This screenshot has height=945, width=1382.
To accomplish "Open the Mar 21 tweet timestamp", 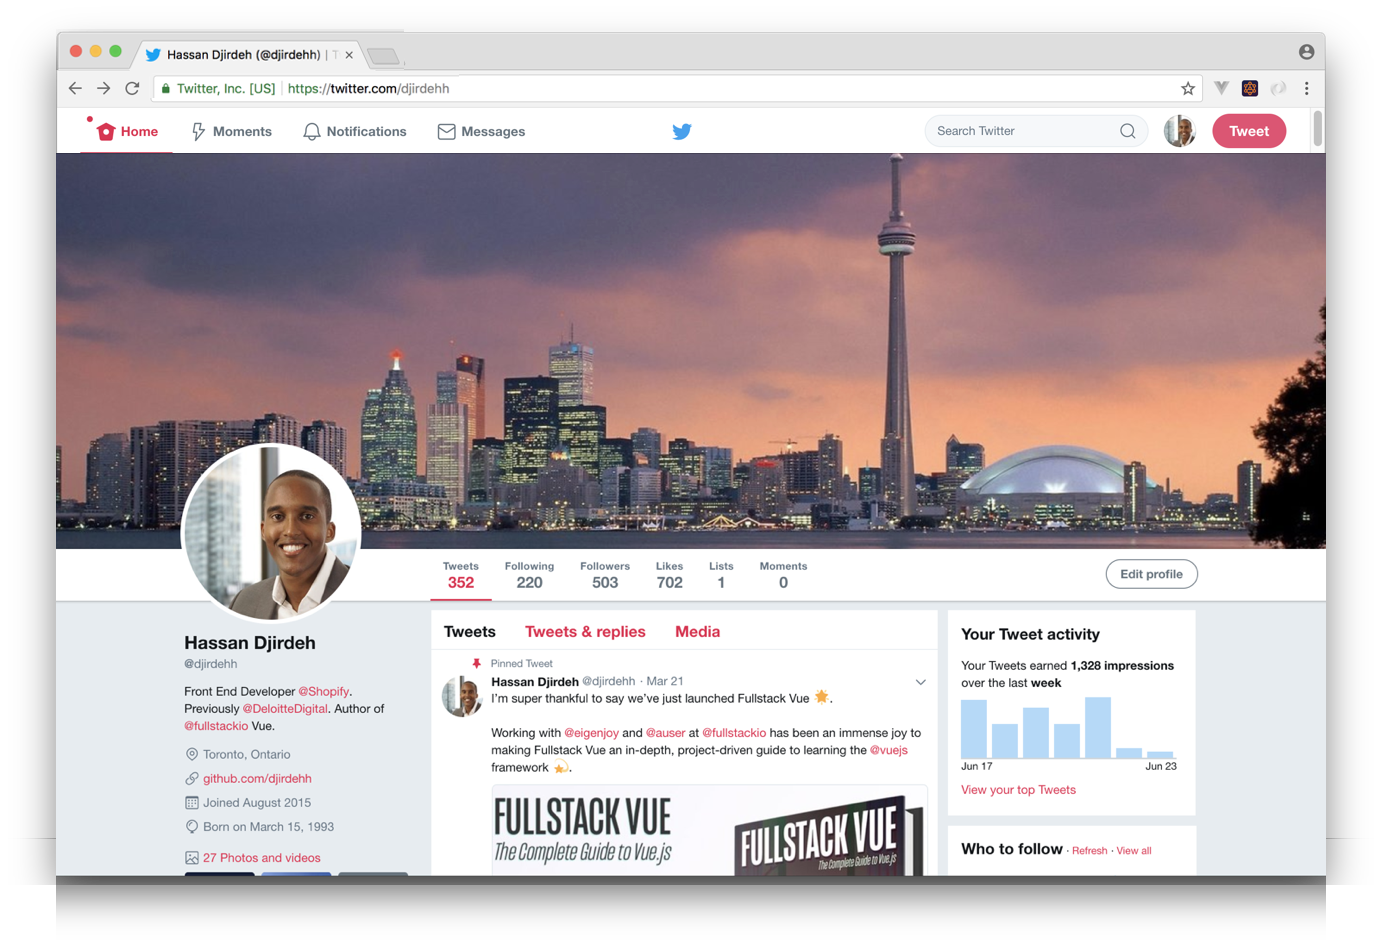I will pyautogui.click(x=665, y=681).
